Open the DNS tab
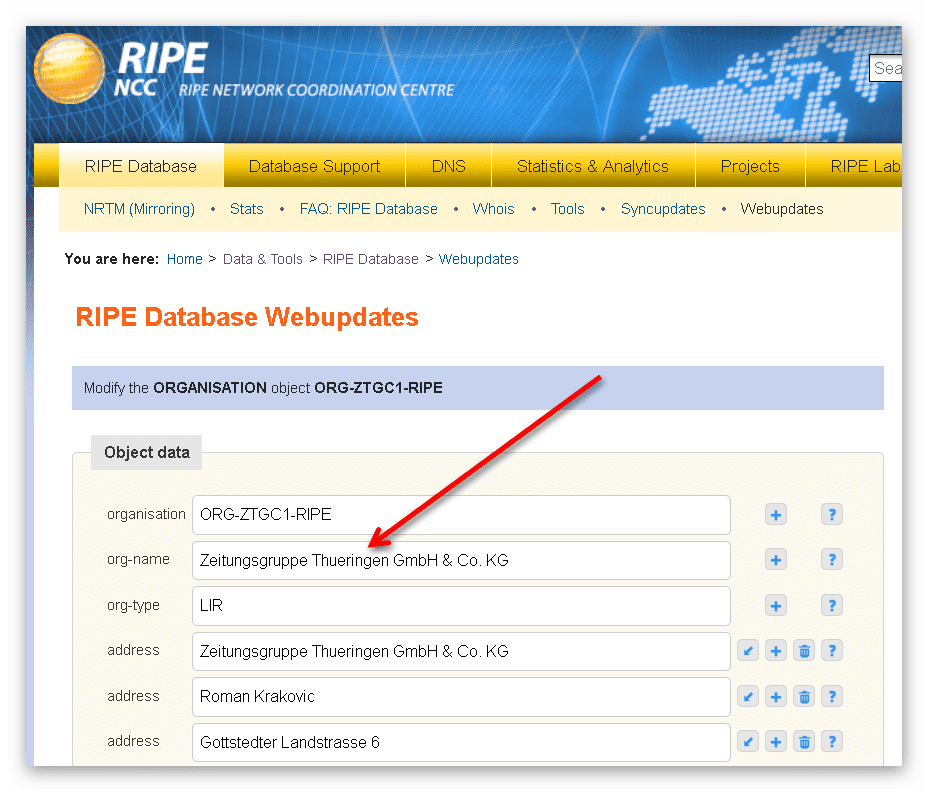 click(448, 166)
